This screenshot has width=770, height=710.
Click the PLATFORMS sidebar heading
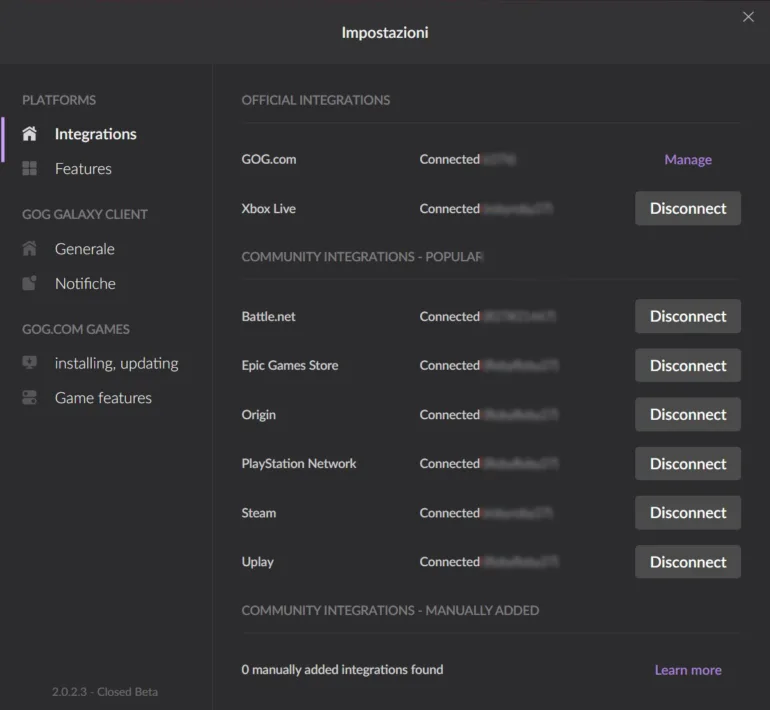pos(59,100)
